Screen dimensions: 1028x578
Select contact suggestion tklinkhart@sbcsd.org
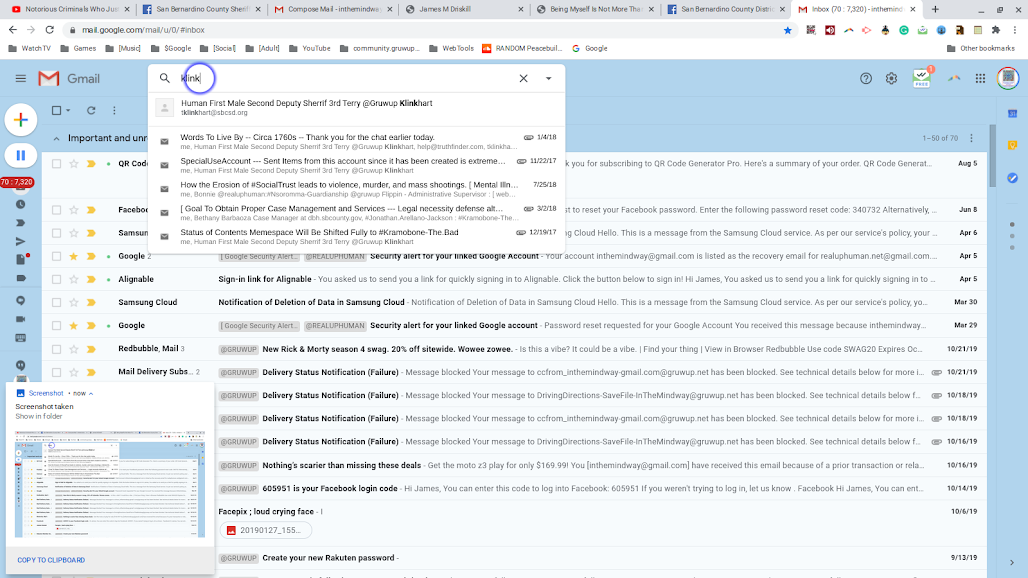coord(356,107)
